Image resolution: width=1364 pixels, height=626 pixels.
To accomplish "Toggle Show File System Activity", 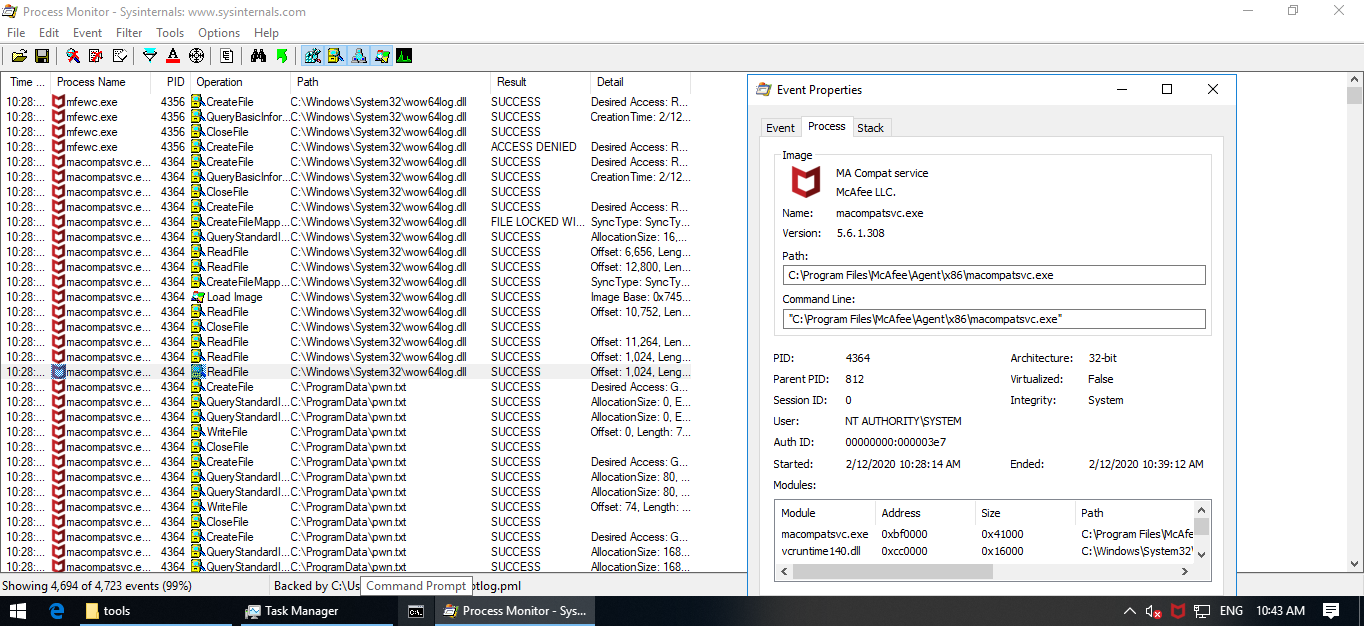I will 335,56.
